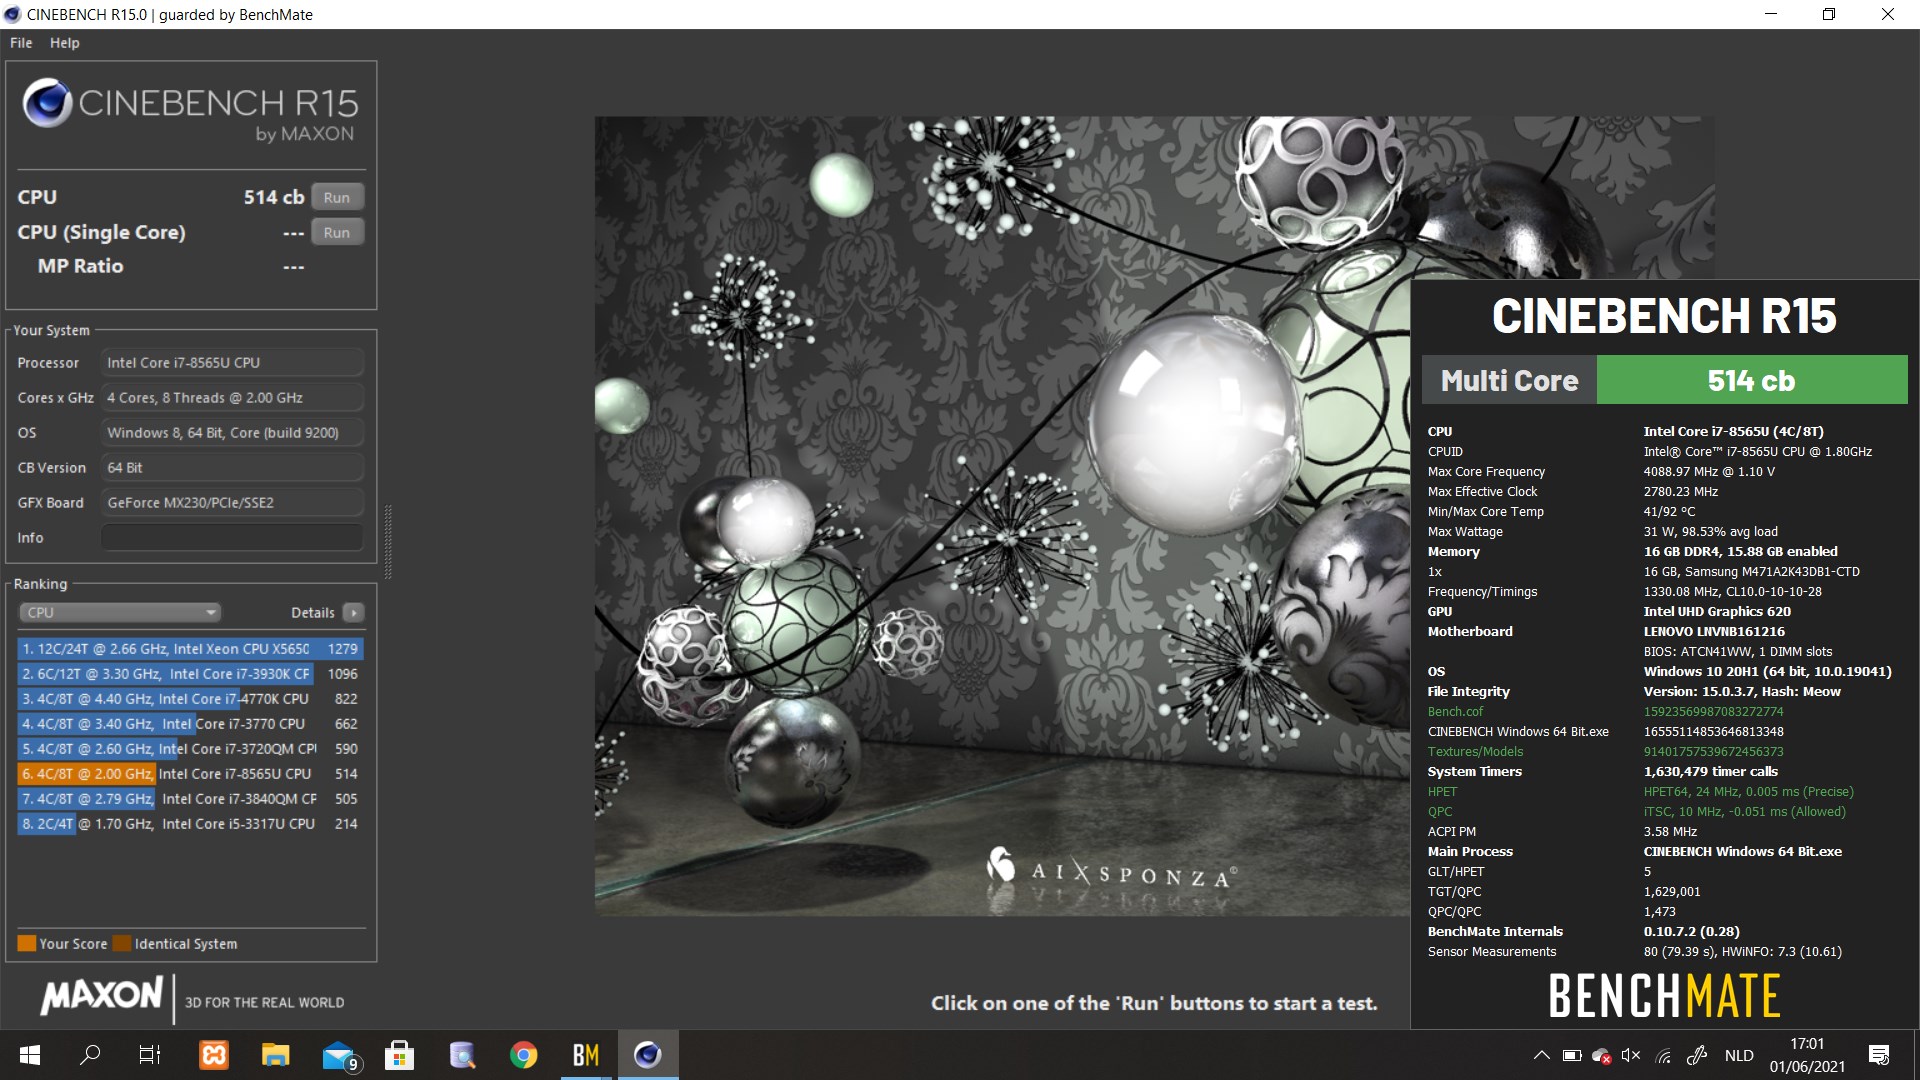Click the OS field Windows 8 64 Bit
Viewport: 1920px width, 1080px height.
click(x=232, y=432)
